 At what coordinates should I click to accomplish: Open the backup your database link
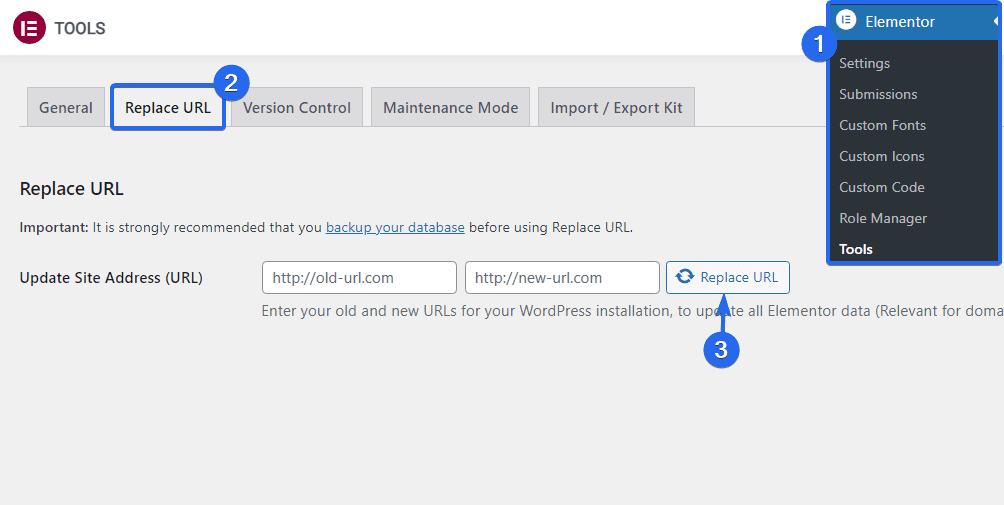pos(395,227)
